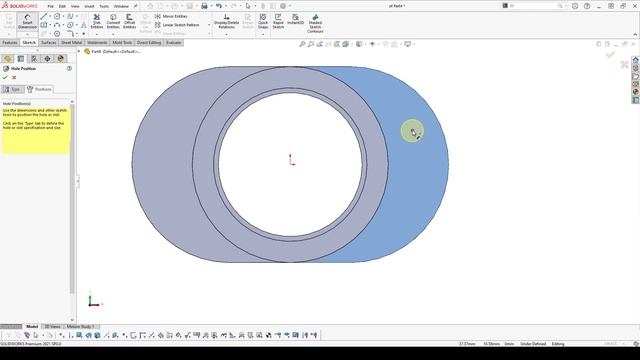Expand the Circle tool dropdown arrow
The image size is (640, 360).
[x=63, y=16]
